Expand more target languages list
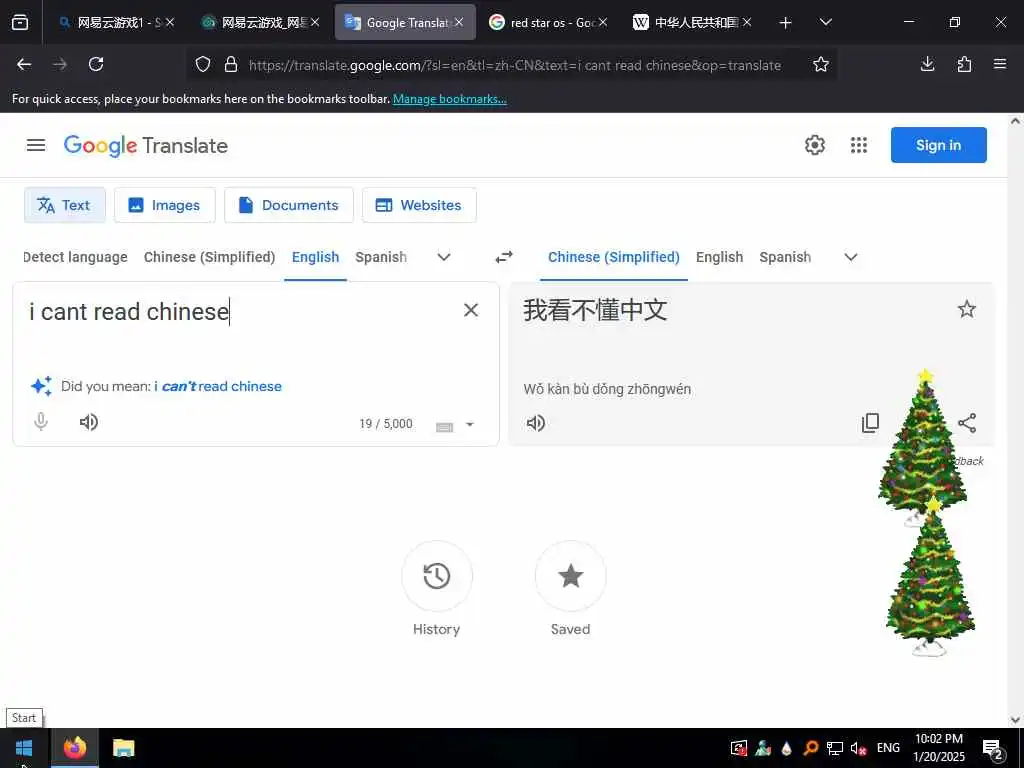Screen dimensions: 1024x768 click(851, 257)
